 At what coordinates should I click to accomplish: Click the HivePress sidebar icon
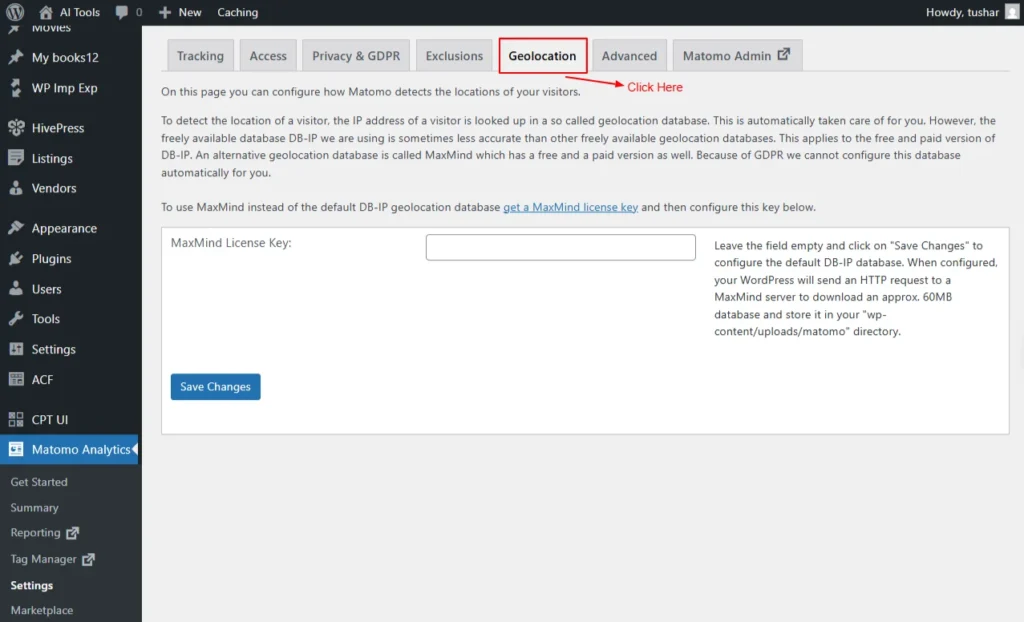coord(16,128)
